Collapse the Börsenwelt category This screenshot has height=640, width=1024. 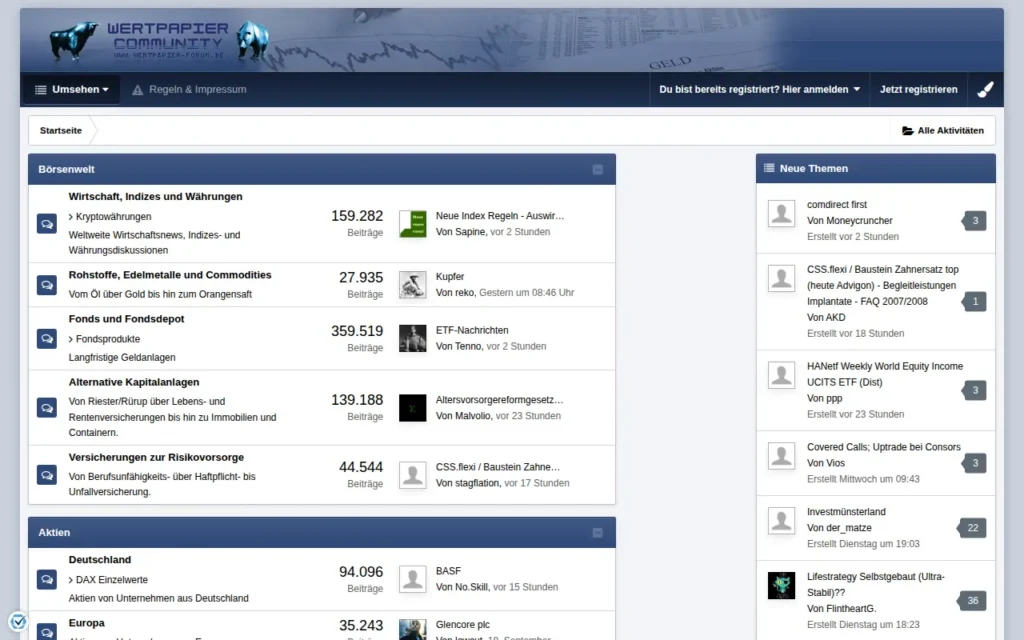[597, 170]
